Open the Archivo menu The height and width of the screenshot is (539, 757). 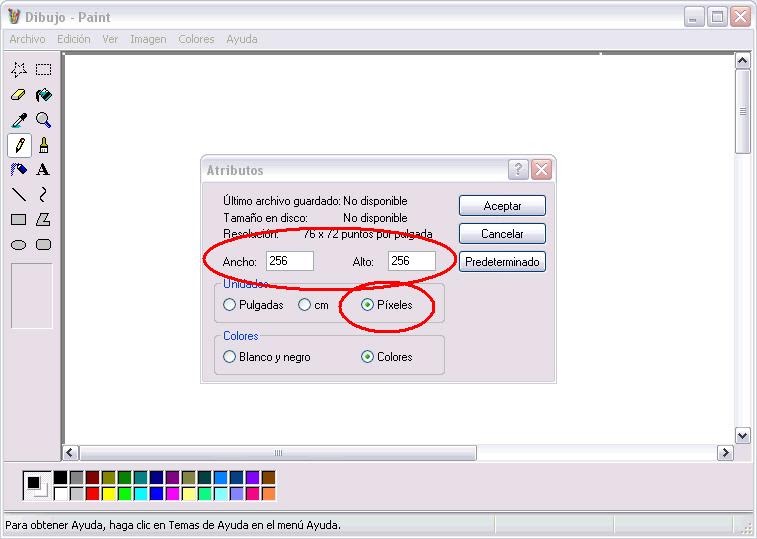pyautogui.click(x=28, y=39)
